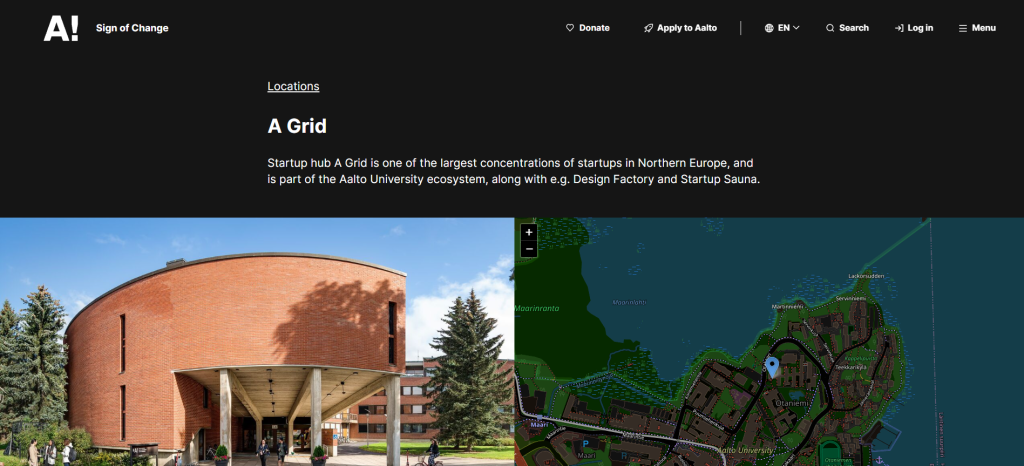1024x466 pixels.
Task: Click the Log in text
Action: coord(920,28)
